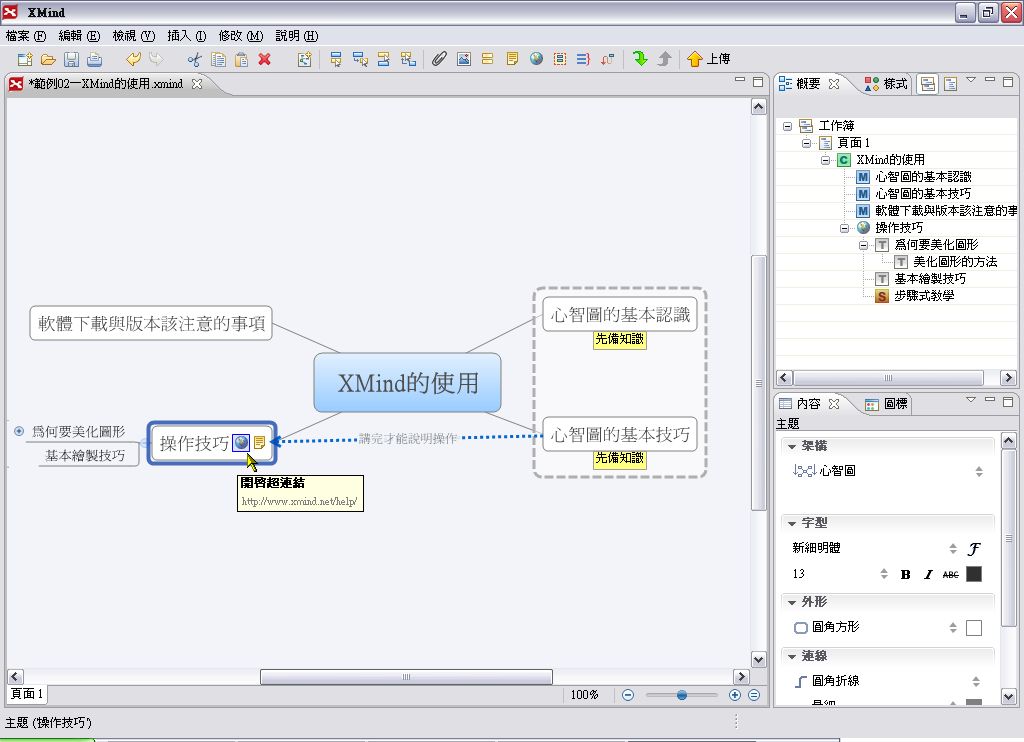Screen dimensions: 1024x742
Task: Click the radio marker beside 為何要美化圖形
Action: pos(19,431)
